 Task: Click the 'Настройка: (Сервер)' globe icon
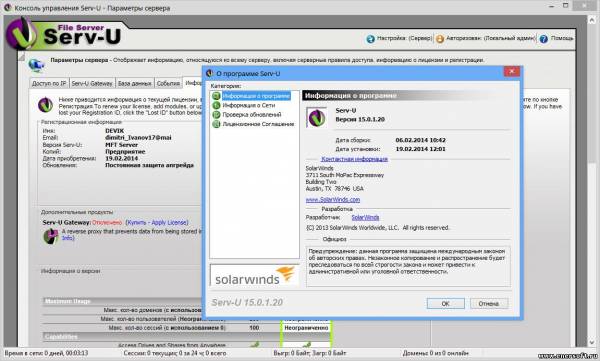point(370,39)
